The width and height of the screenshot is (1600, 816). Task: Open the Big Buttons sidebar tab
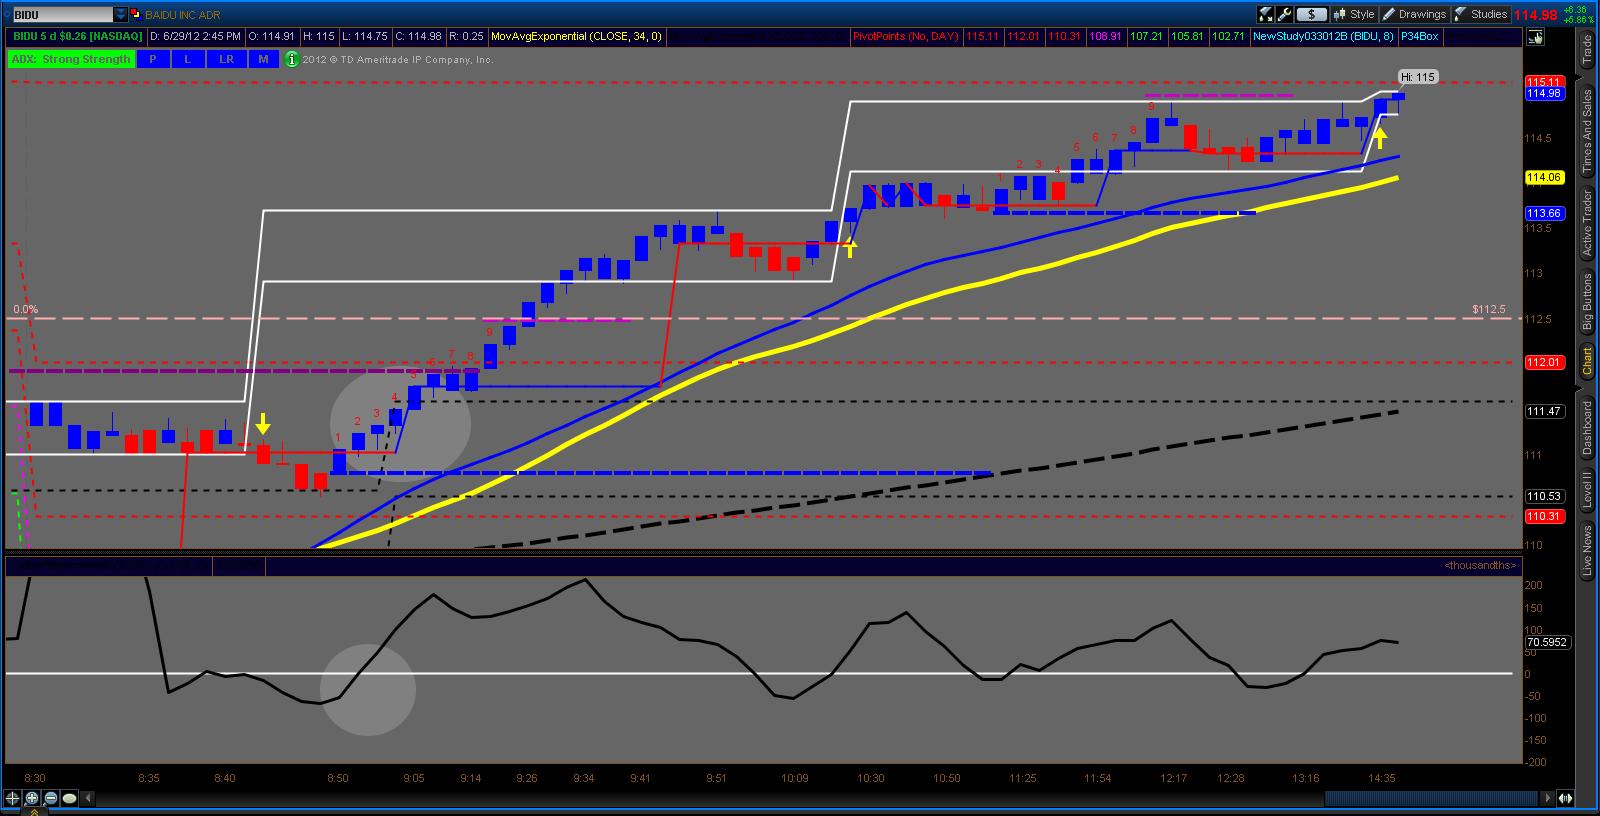1587,302
